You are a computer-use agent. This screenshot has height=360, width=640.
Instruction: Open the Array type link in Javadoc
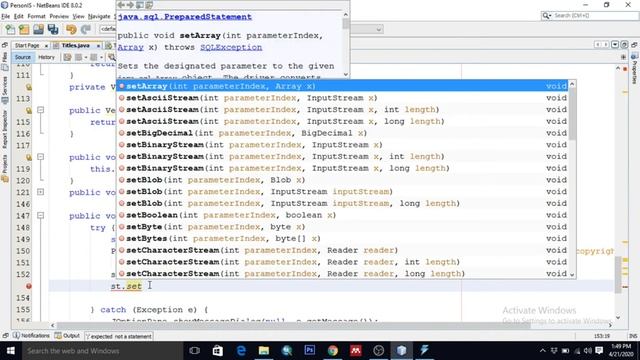[130, 47]
